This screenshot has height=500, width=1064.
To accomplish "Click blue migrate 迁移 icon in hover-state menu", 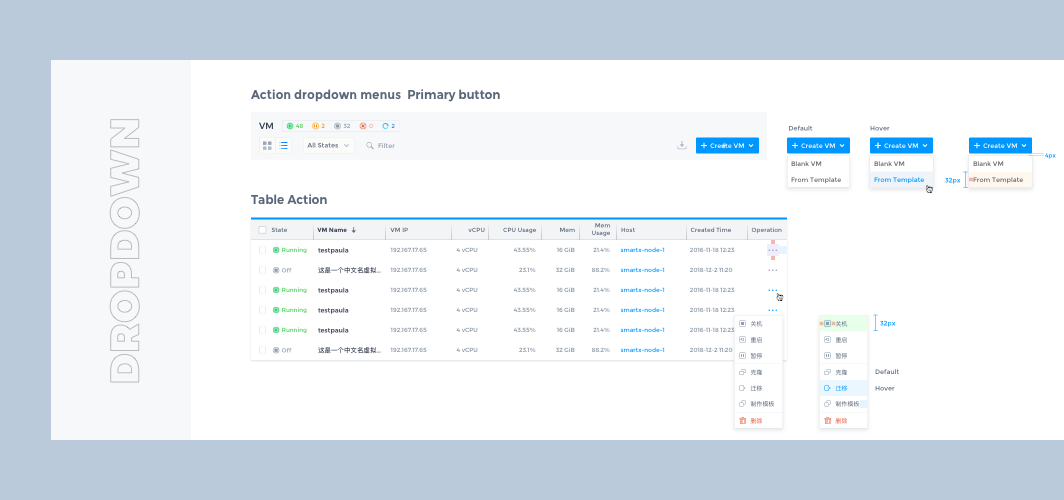I will (x=827, y=388).
